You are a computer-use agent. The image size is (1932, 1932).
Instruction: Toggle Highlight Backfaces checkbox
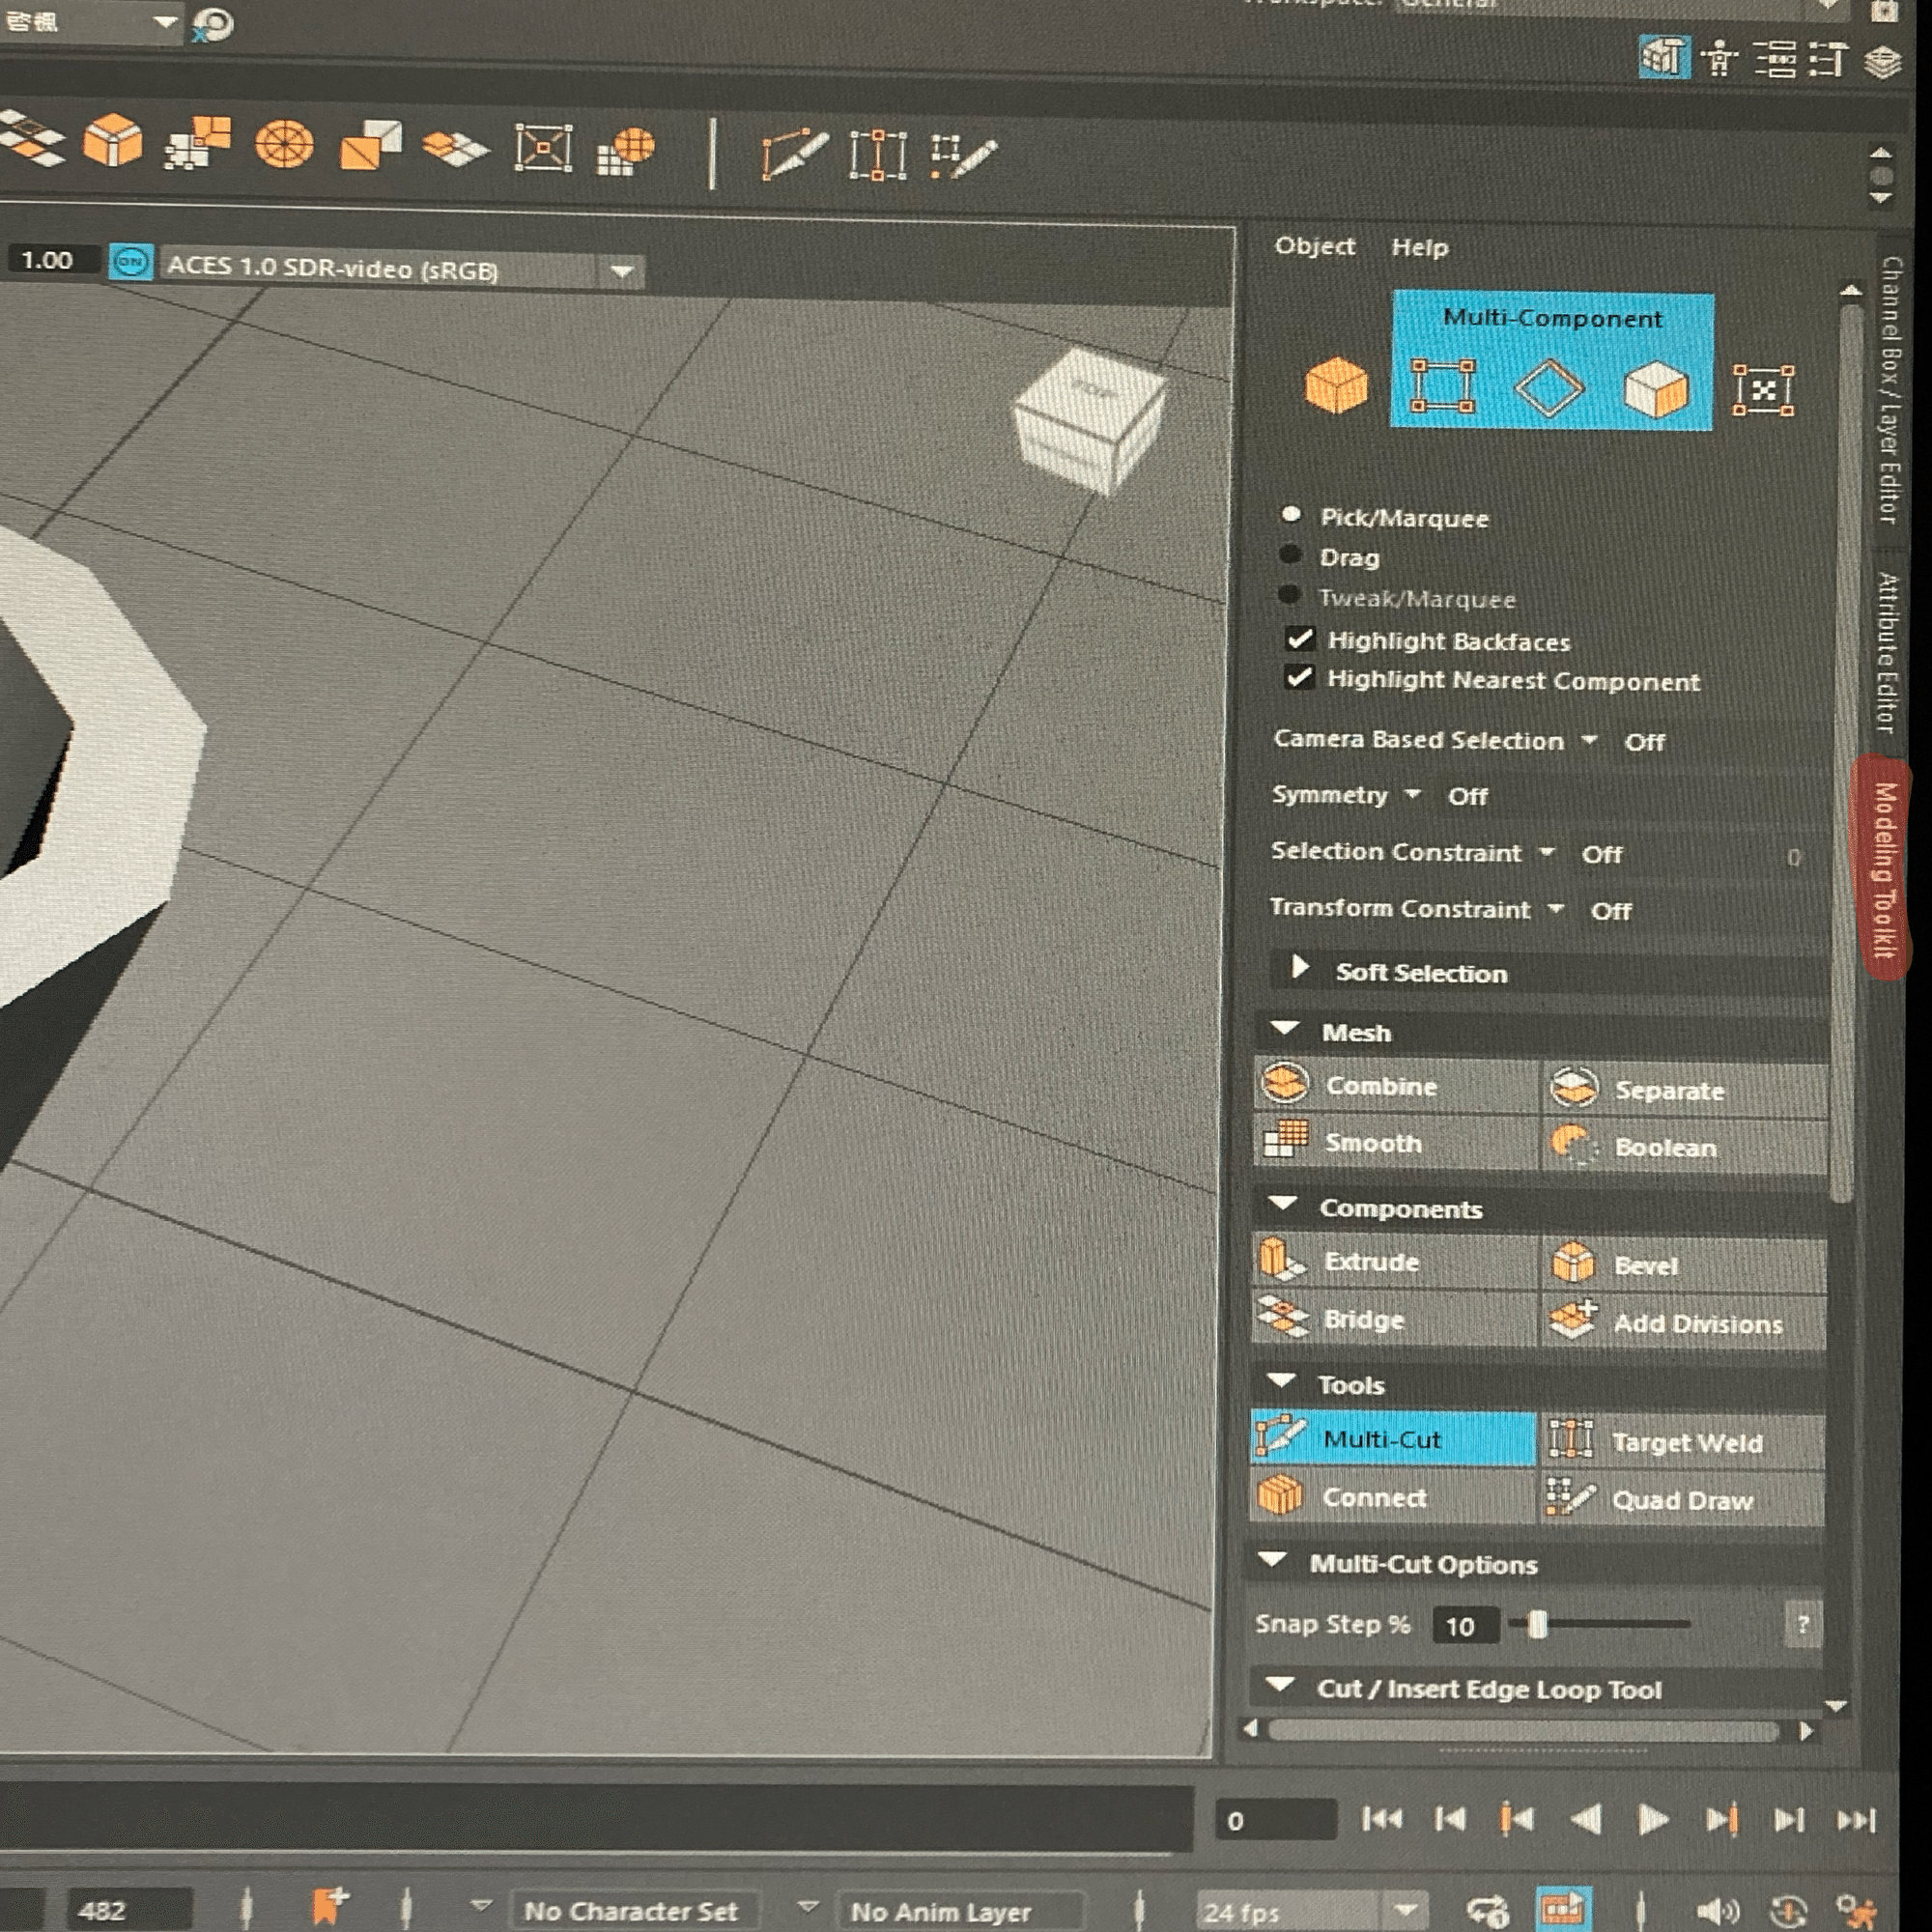point(1300,639)
